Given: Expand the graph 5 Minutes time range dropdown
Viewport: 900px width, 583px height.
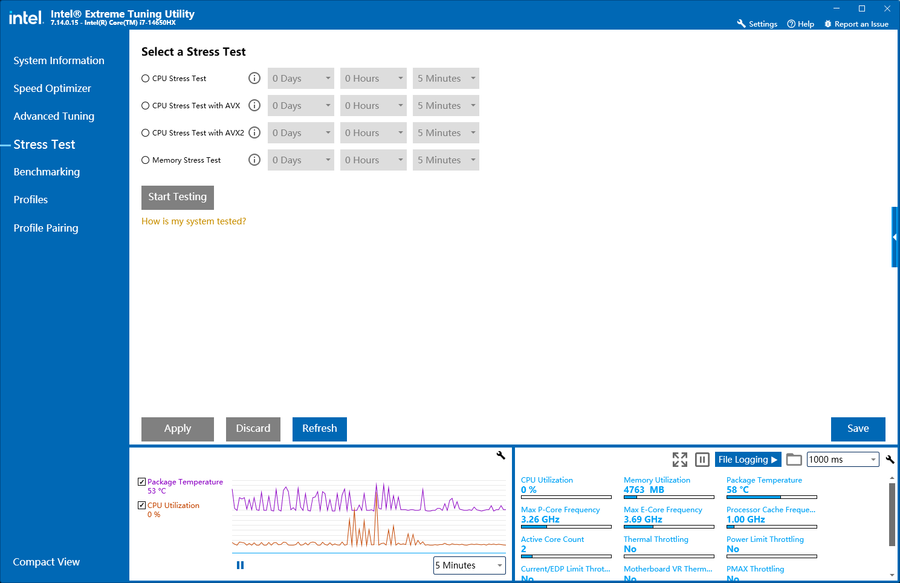Looking at the screenshot, I should (469, 565).
